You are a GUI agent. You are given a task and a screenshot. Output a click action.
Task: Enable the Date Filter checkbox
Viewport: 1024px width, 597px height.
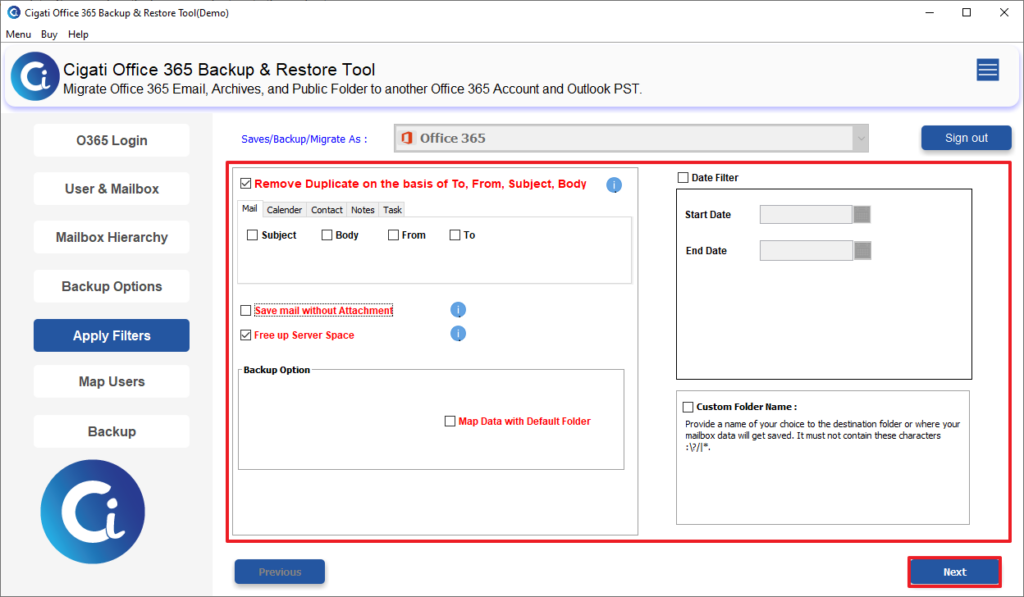pos(683,178)
